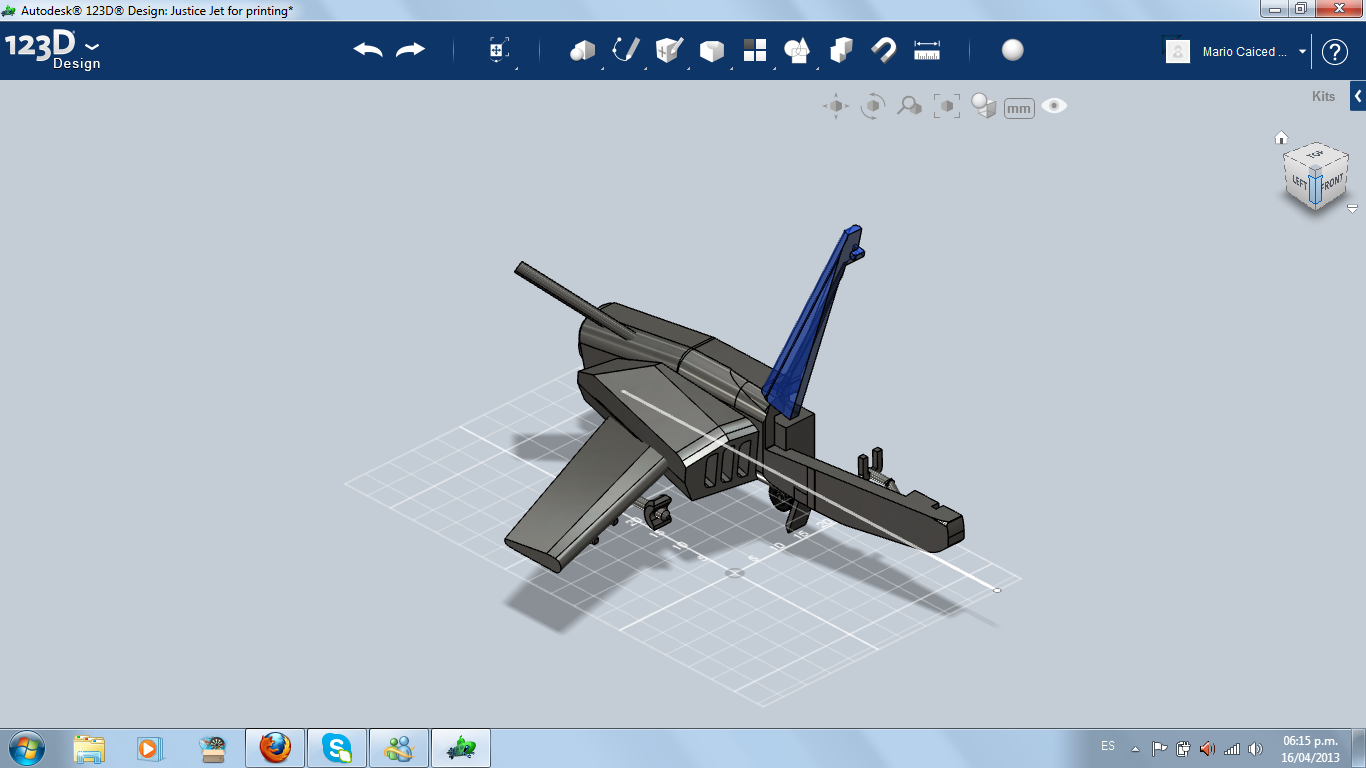Open the Sketch tool

pos(626,50)
